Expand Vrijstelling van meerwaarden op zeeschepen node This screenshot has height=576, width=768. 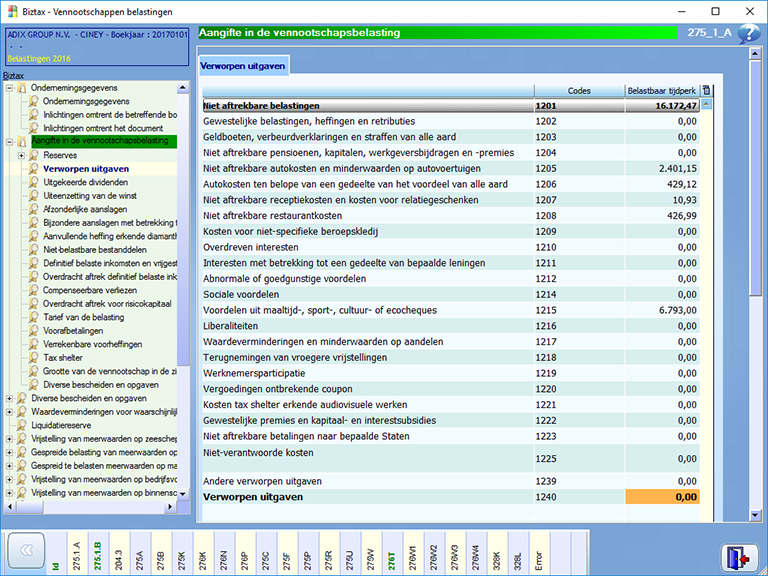[9, 439]
